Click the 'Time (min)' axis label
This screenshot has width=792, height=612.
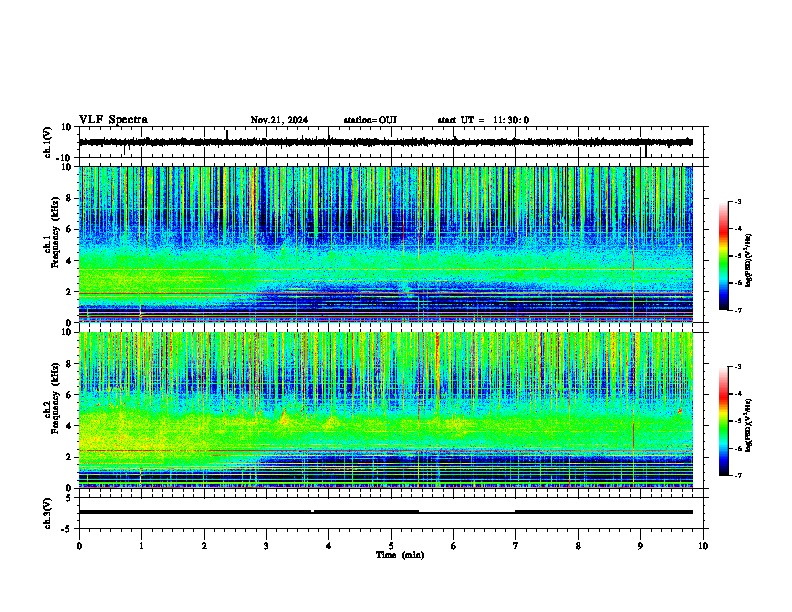400,555
